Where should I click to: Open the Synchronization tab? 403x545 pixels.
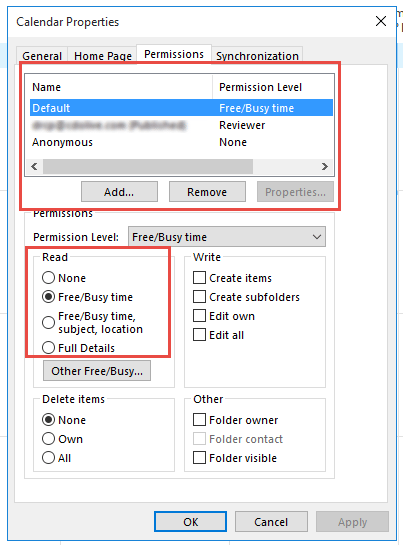click(x=257, y=56)
